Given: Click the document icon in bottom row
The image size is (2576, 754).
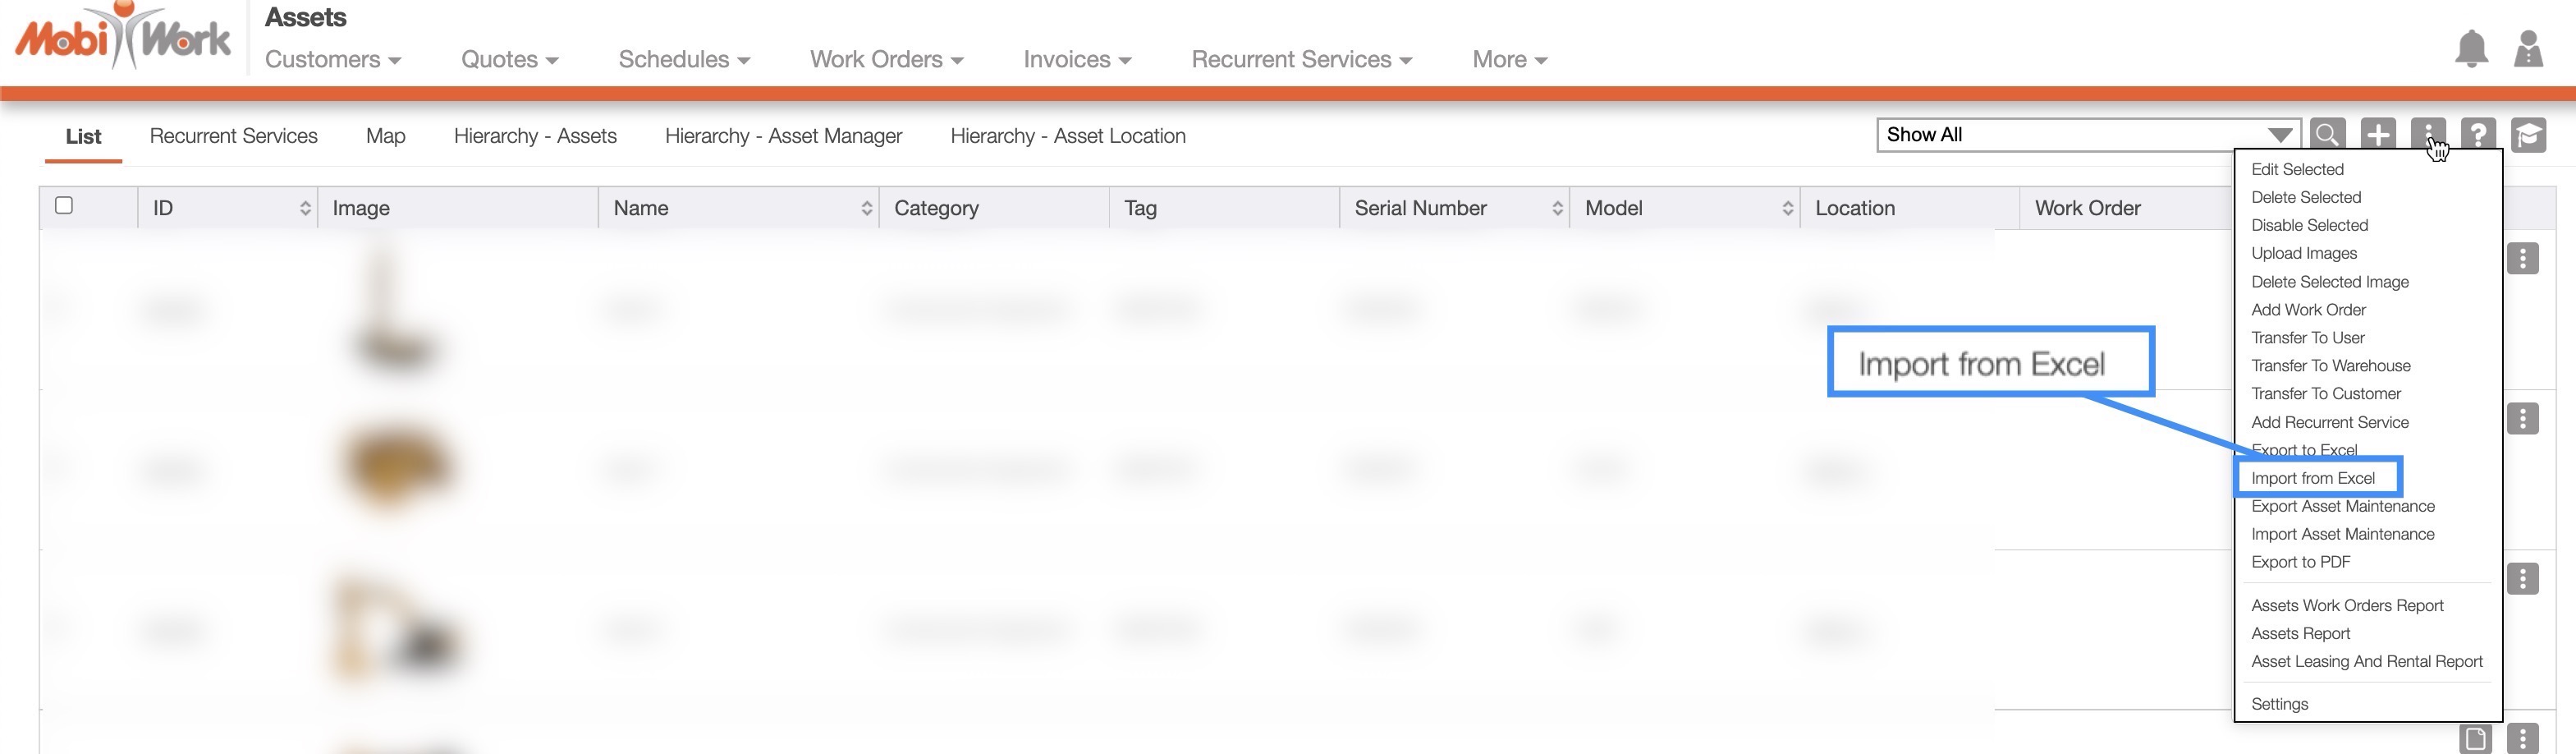Looking at the screenshot, I should pos(2475,738).
